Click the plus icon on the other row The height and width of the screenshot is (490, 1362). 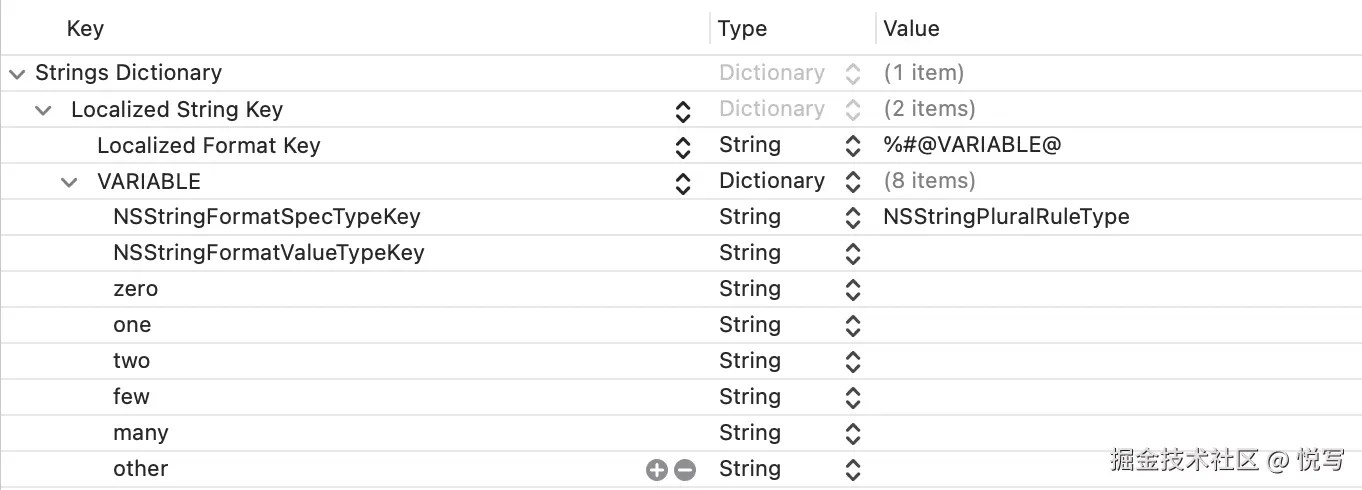tap(657, 469)
